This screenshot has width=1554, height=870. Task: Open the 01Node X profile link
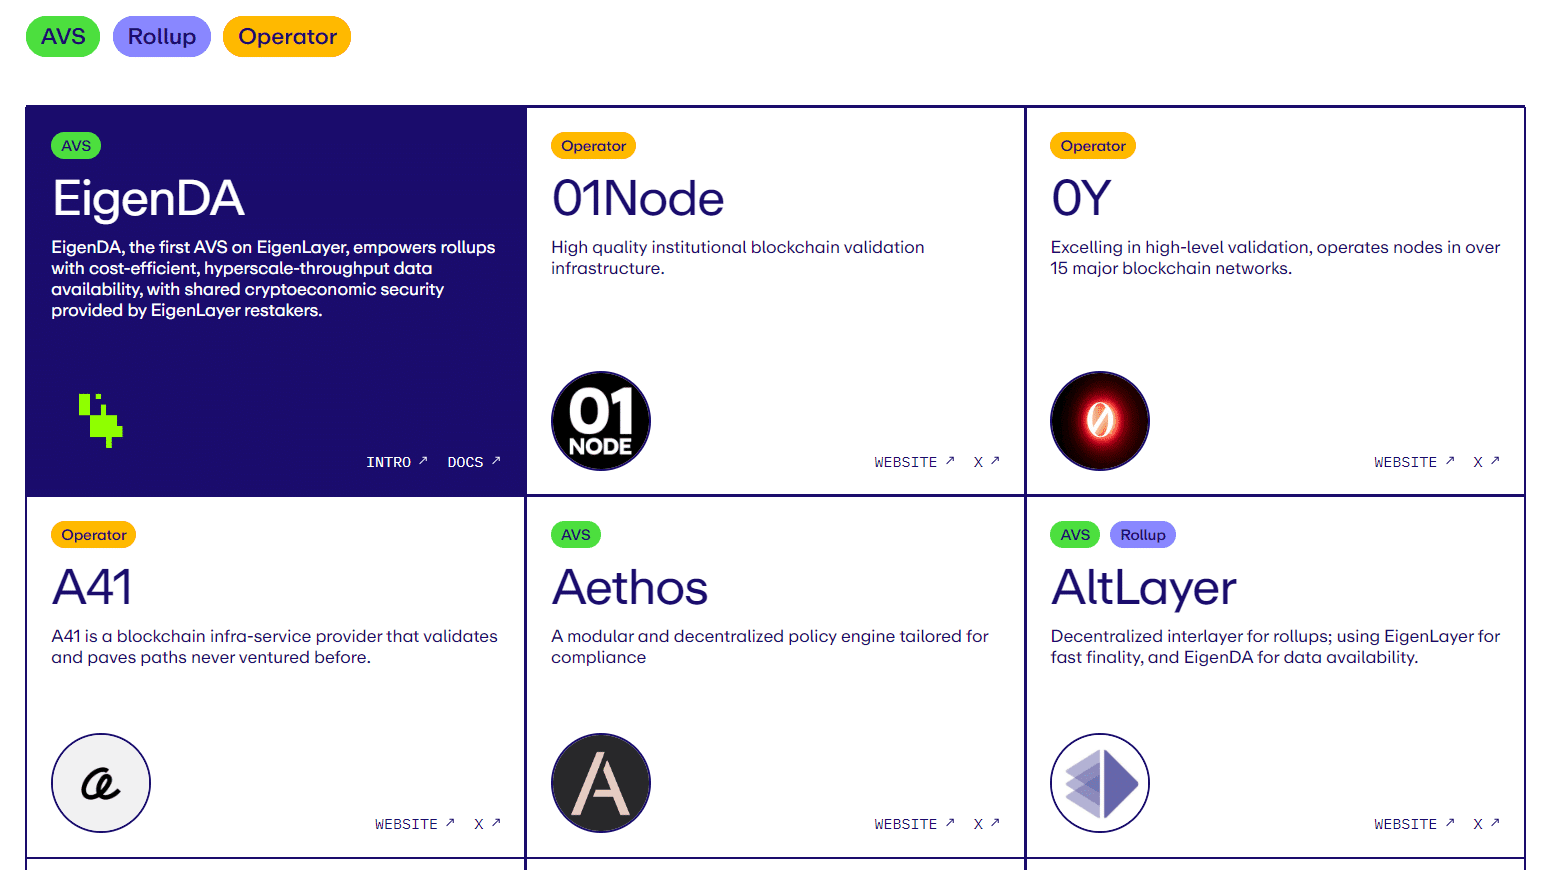[x=986, y=462]
